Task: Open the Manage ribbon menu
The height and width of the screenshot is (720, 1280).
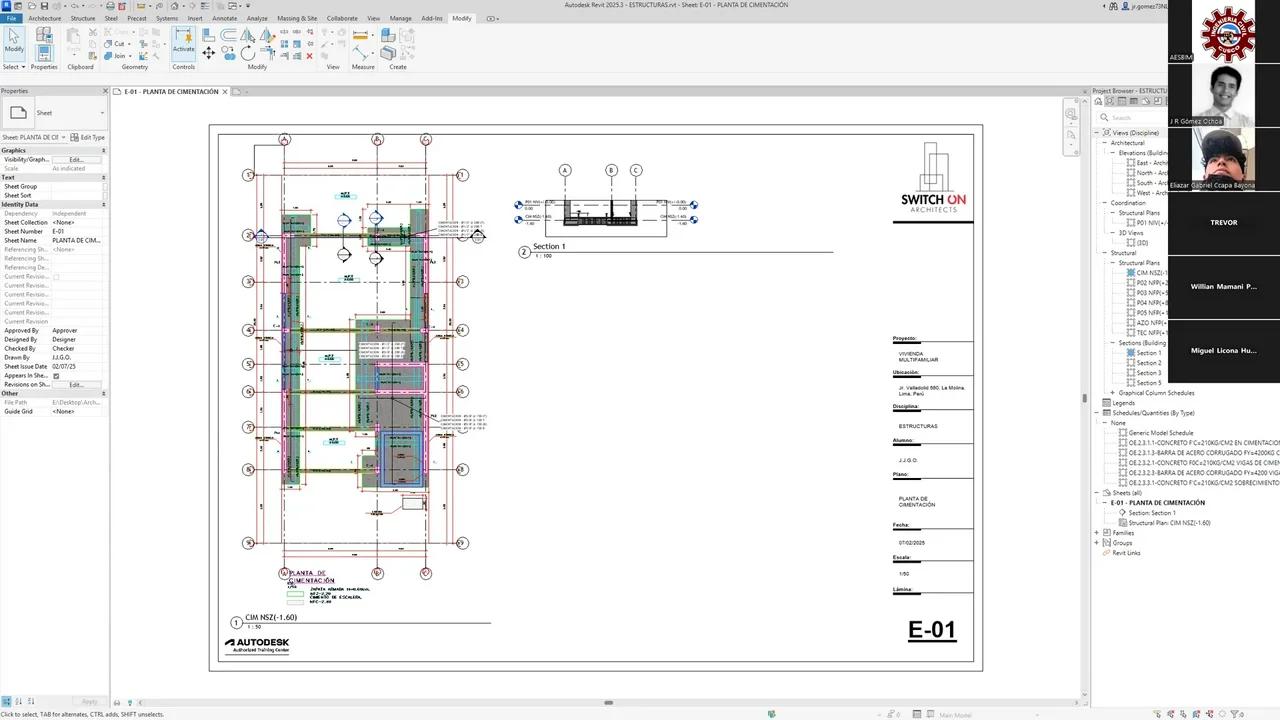Action: coord(400,18)
